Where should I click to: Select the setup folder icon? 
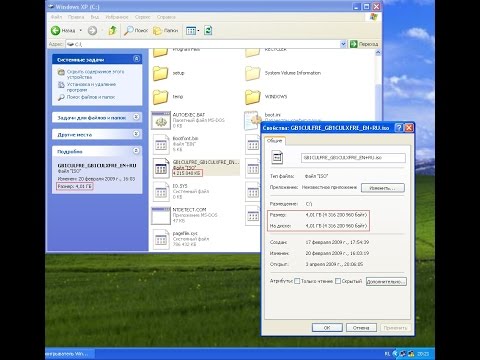(160, 73)
